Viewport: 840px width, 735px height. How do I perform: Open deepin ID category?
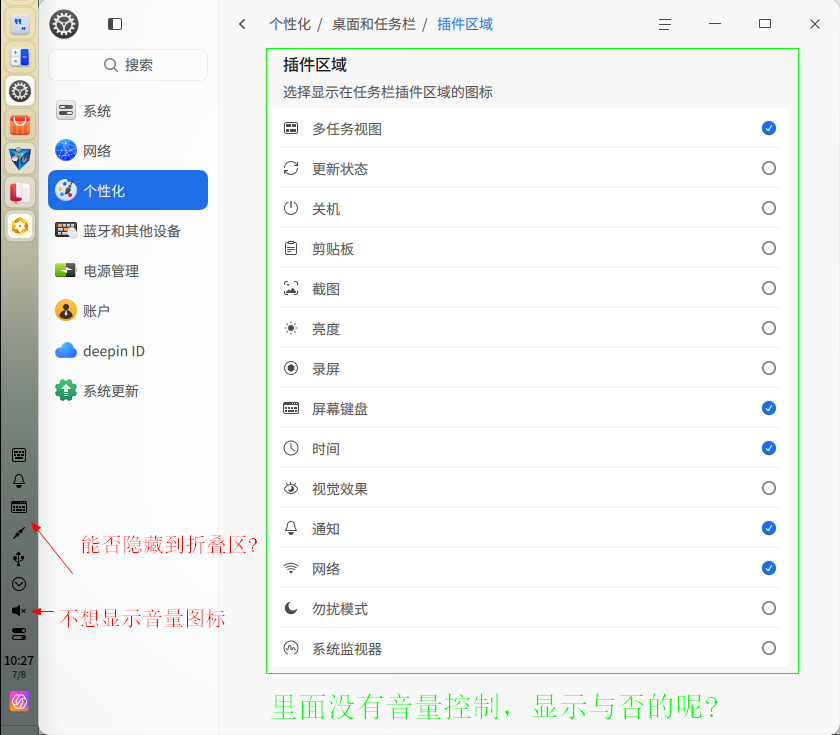click(128, 351)
